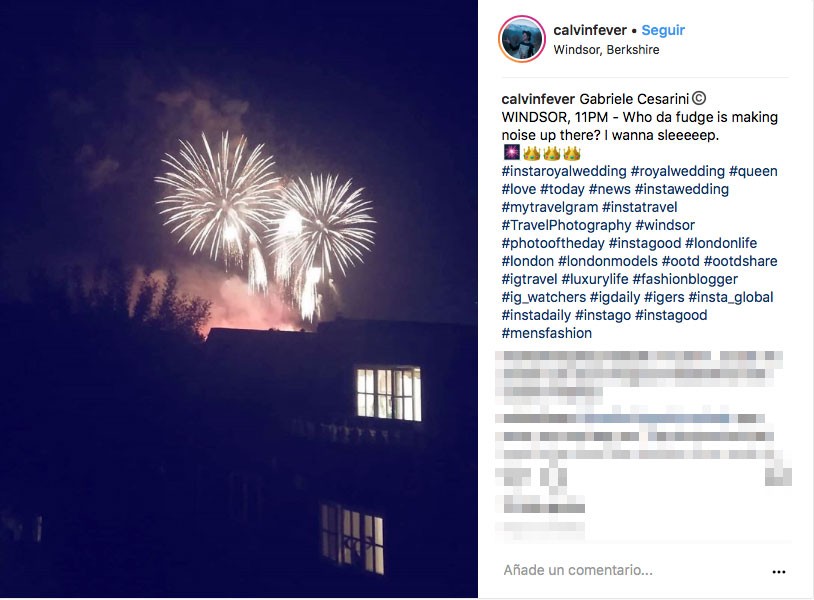Open the #insta_global hashtag
The image size is (814, 600).
click(x=730, y=297)
